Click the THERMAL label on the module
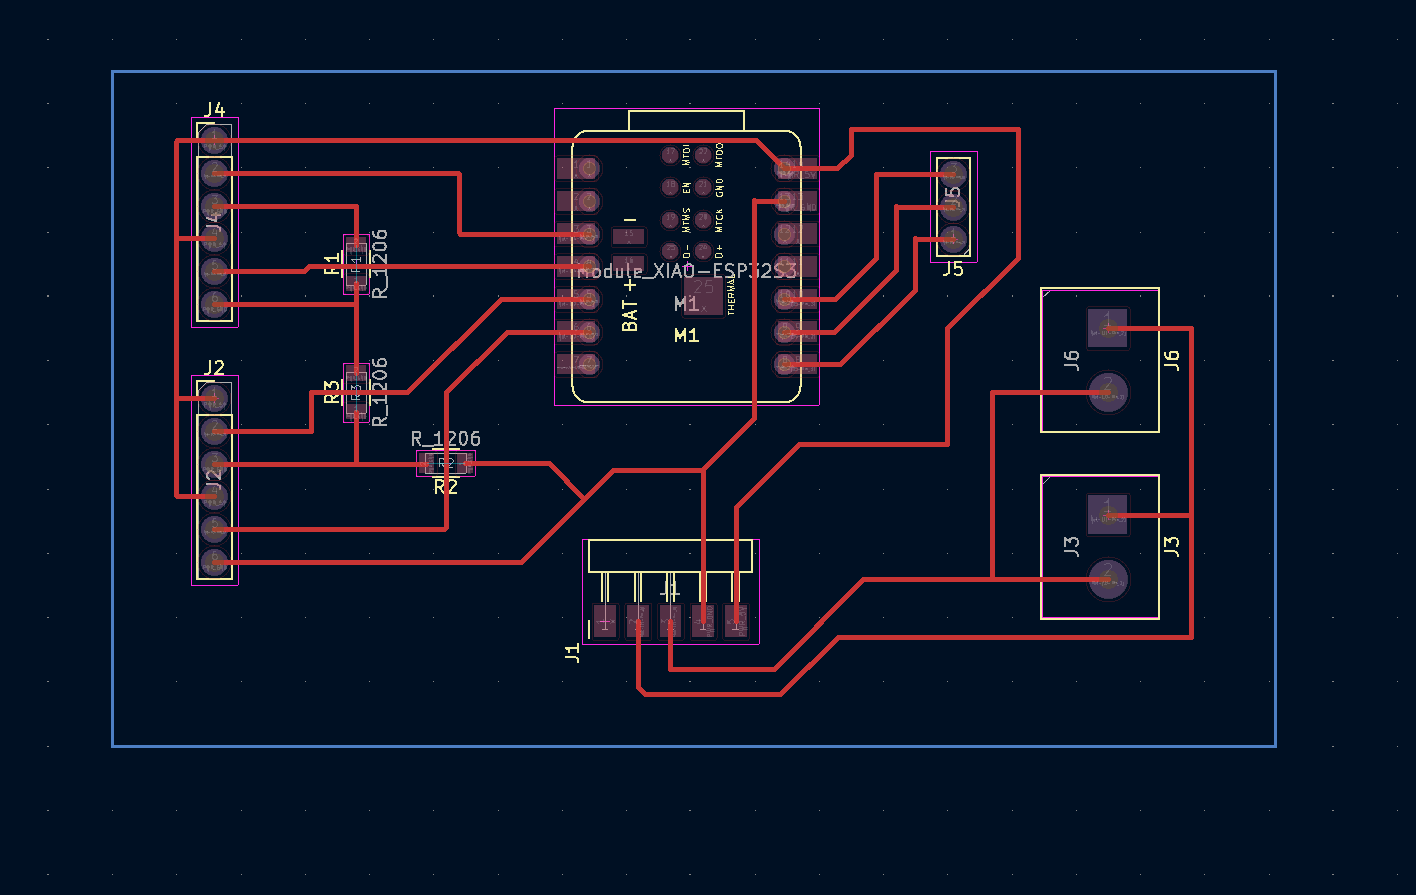Viewport: 1416px width, 895px height. 731,297
